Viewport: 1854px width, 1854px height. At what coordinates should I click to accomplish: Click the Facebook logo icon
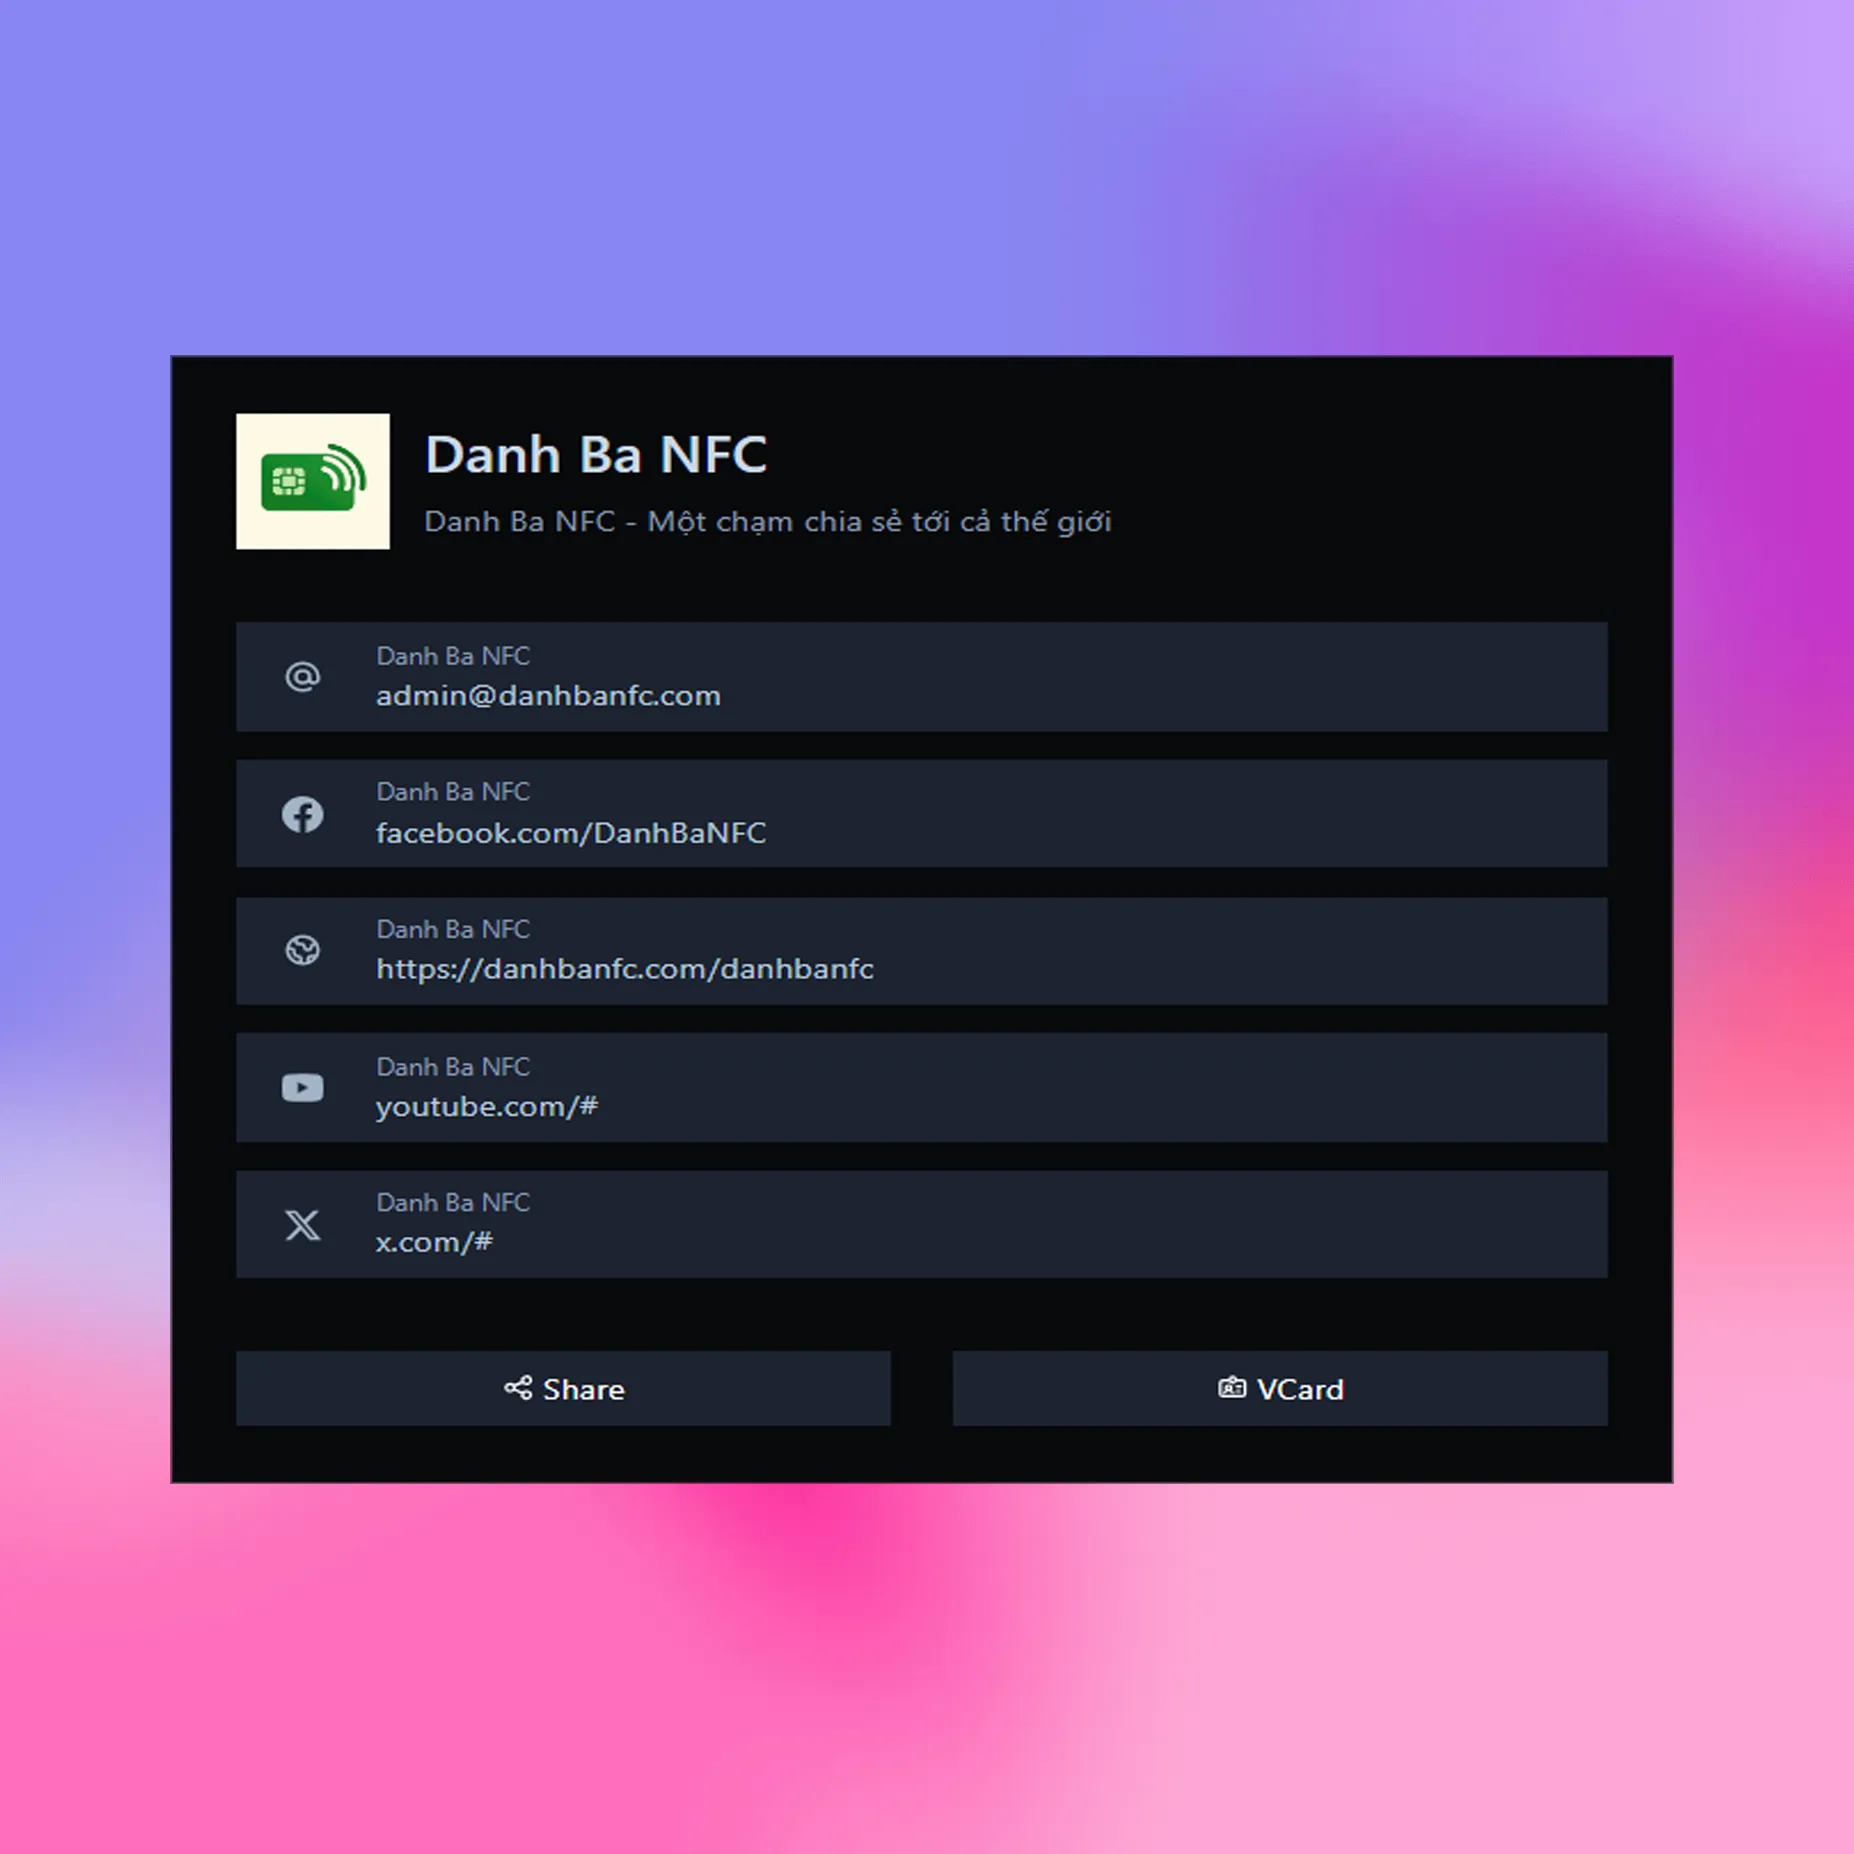pos(302,814)
